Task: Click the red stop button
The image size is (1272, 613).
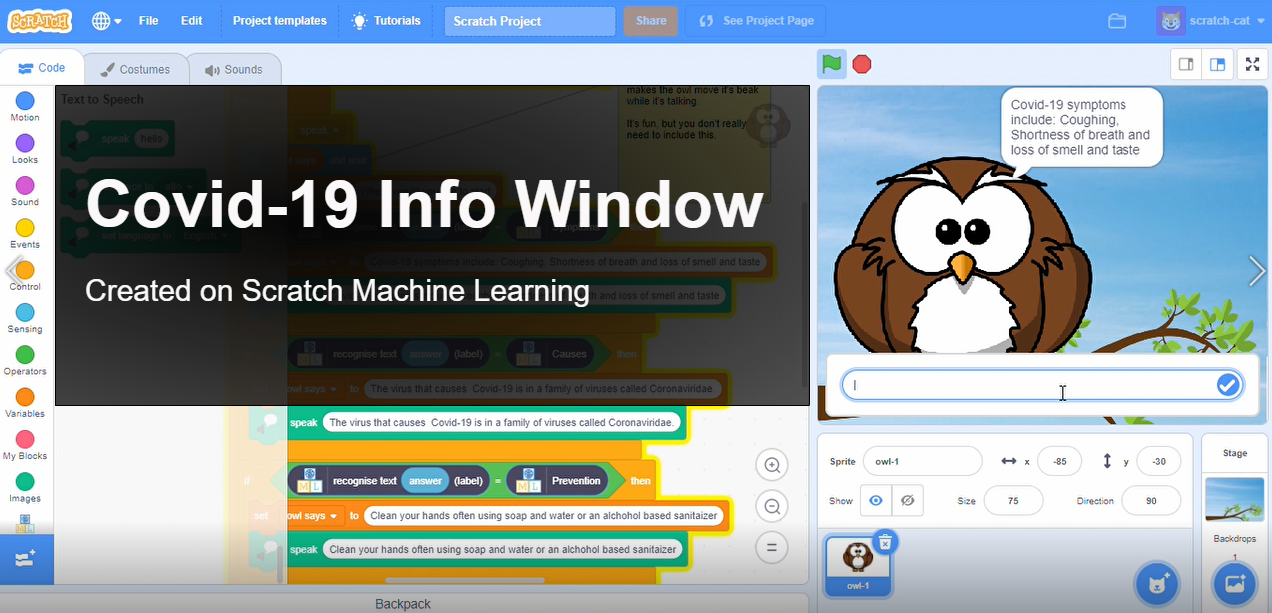Action: coord(862,64)
